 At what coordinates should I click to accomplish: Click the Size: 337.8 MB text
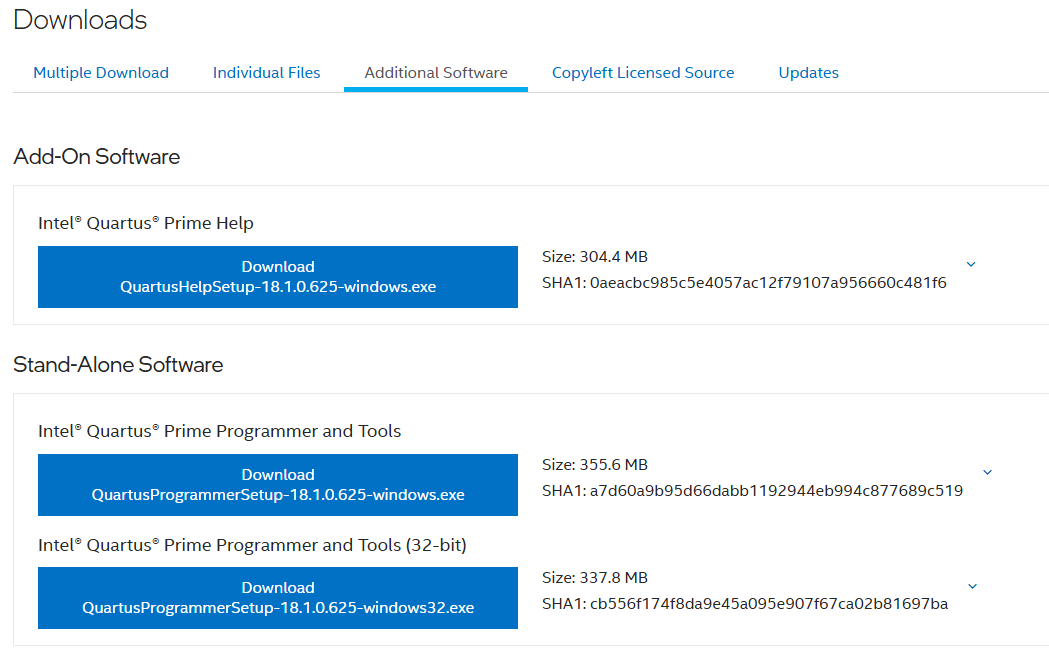click(x=595, y=578)
